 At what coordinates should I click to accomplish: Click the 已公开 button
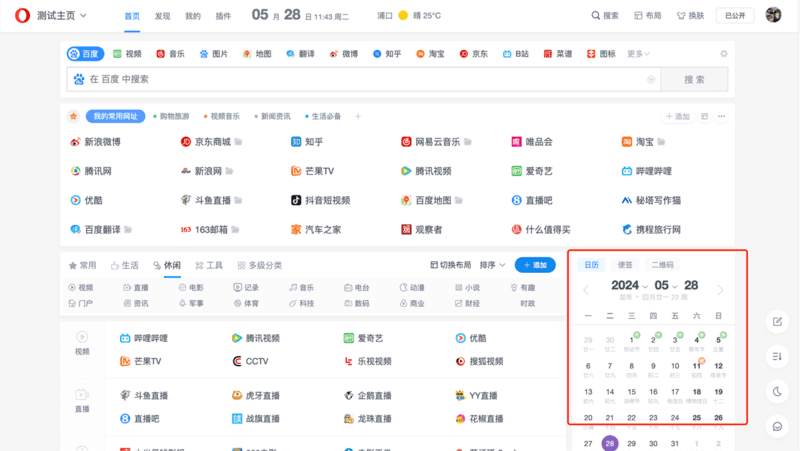click(735, 16)
